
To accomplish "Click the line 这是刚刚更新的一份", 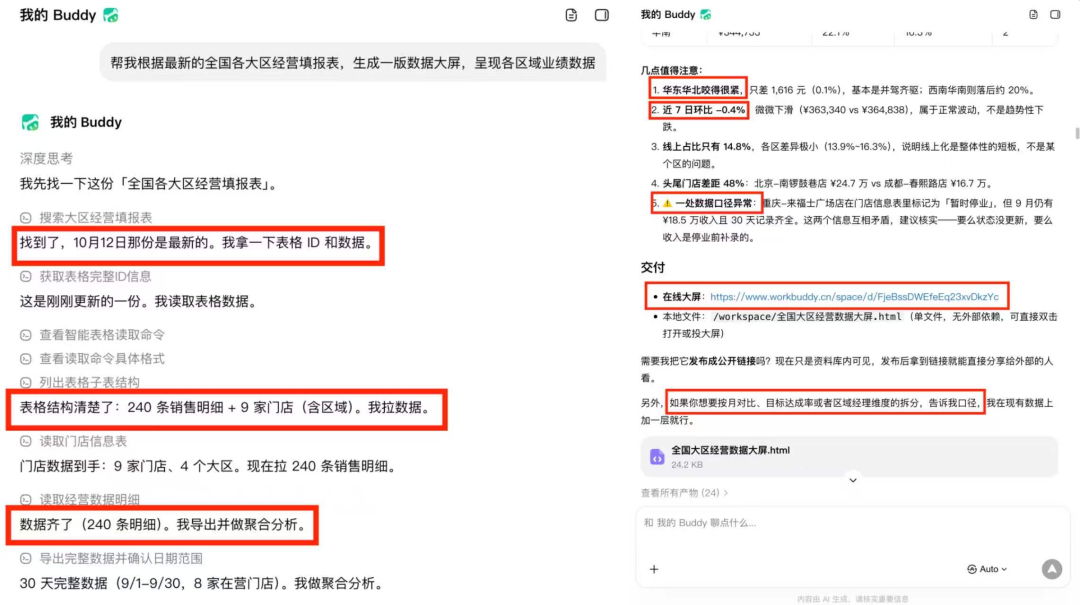I will click(x=138, y=301).
